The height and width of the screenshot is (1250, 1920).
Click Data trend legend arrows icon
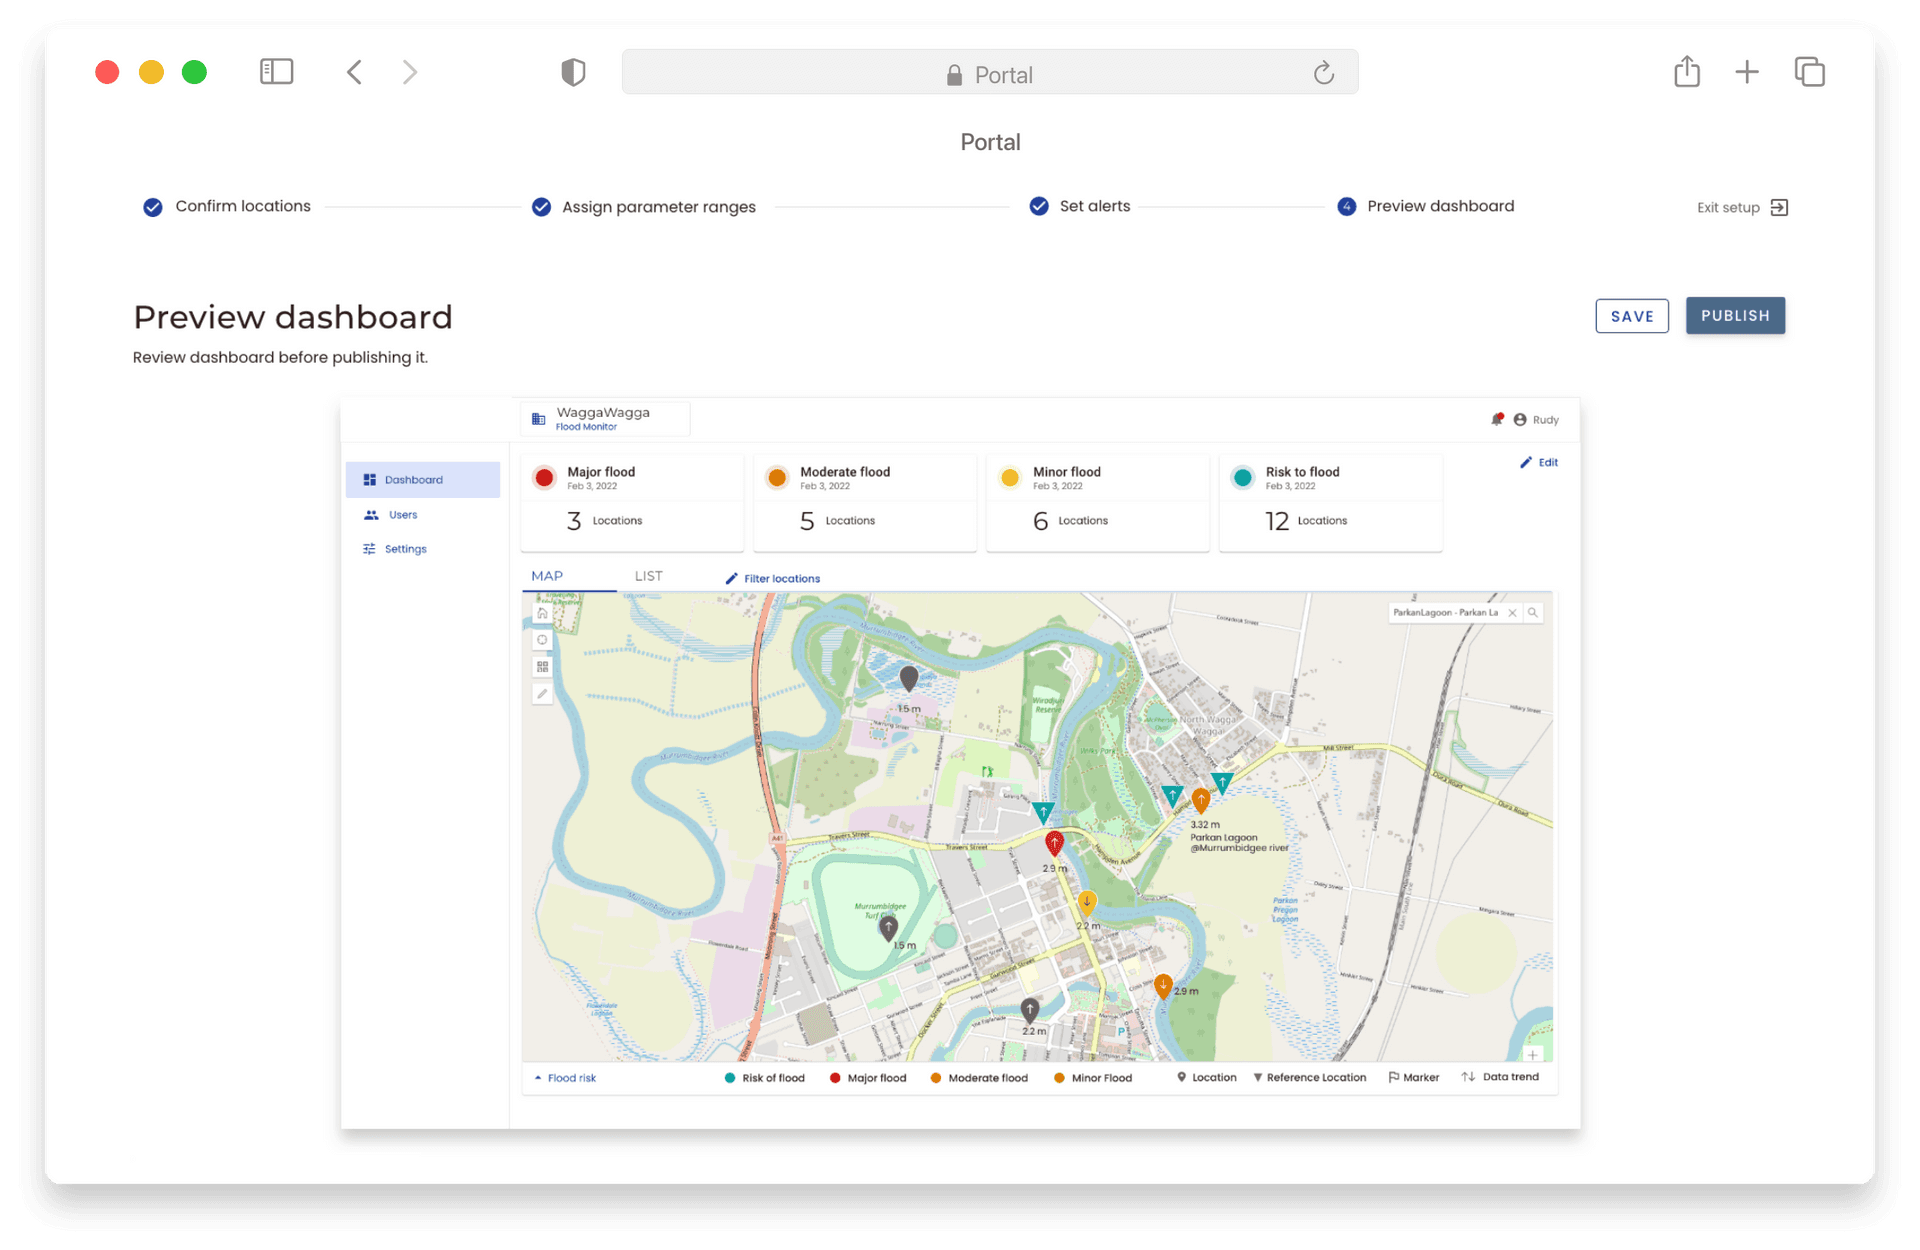click(x=1468, y=1077)
